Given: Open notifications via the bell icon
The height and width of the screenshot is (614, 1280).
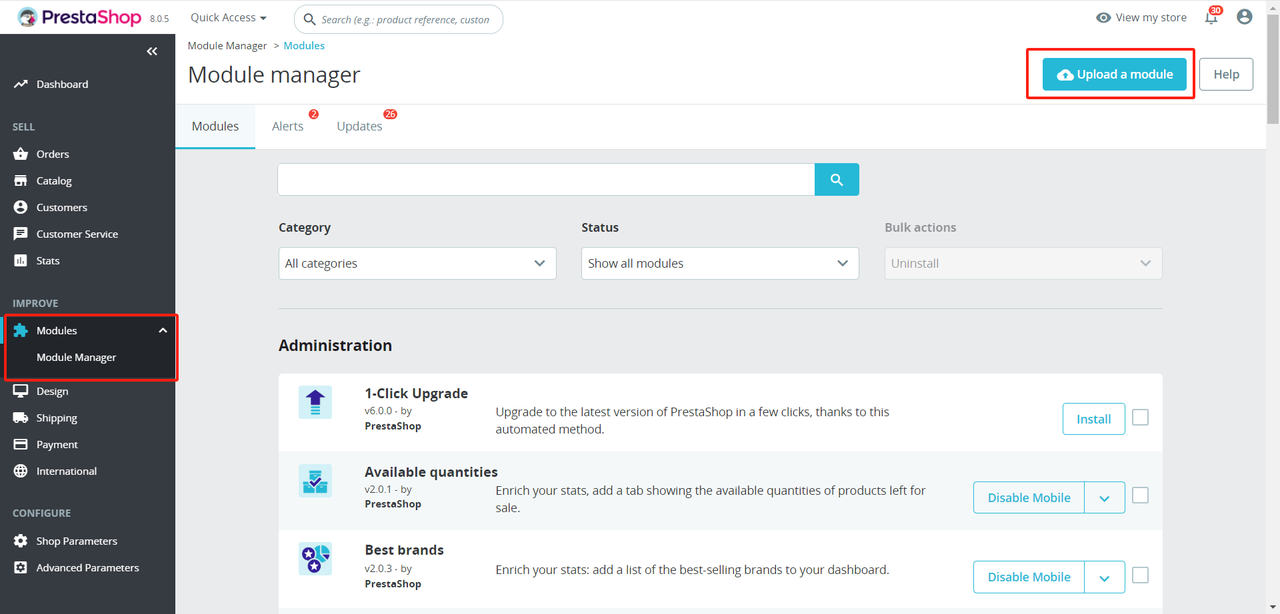Looking at the screenshot, I should (x=1211, y=17).
